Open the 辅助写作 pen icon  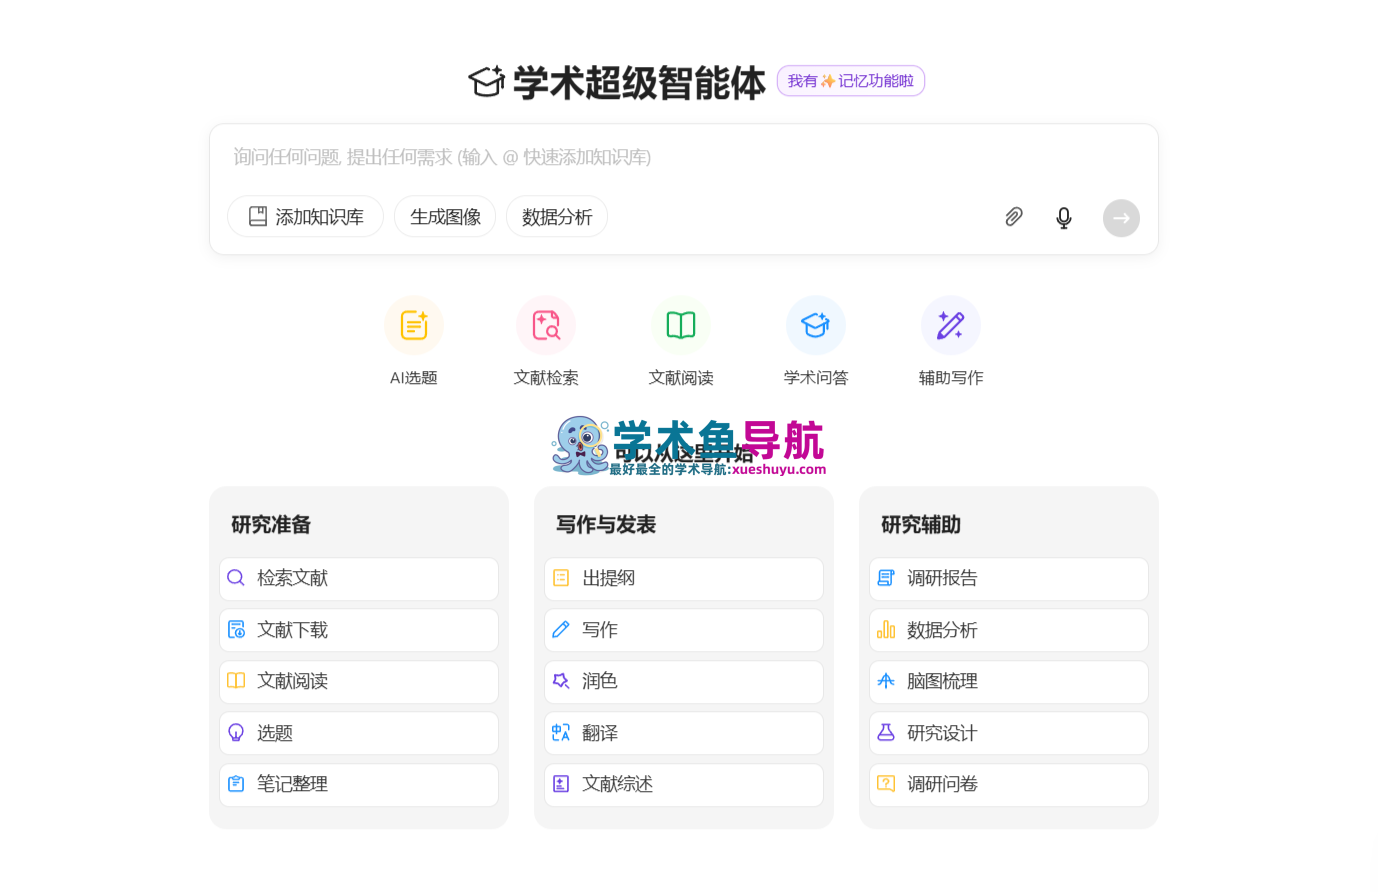[950, 324]
